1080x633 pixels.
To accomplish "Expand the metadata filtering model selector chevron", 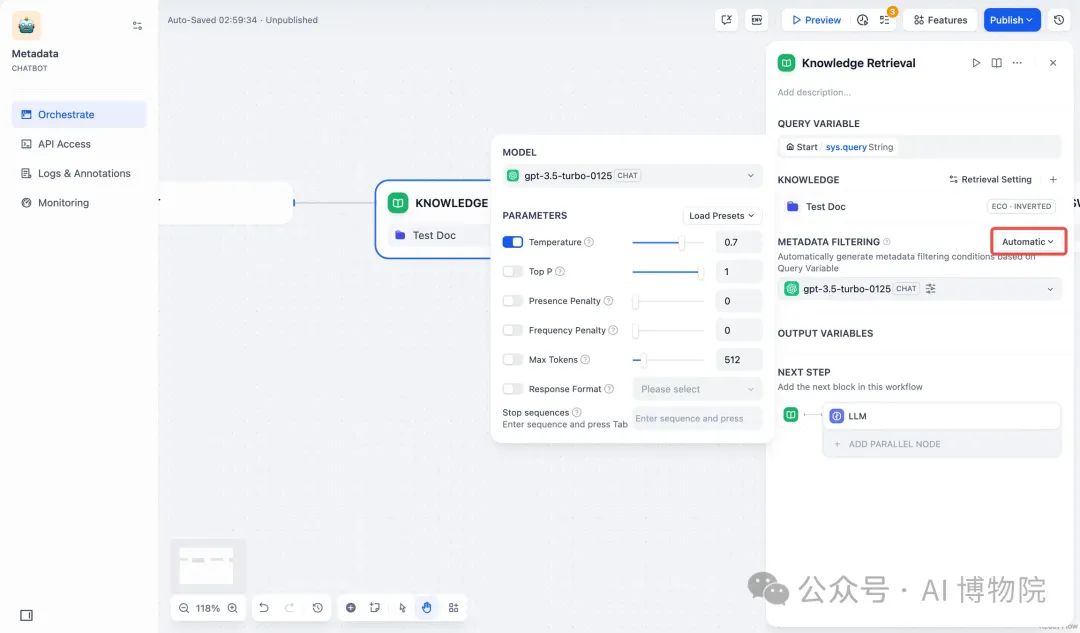I will [x=1050, y=289].
